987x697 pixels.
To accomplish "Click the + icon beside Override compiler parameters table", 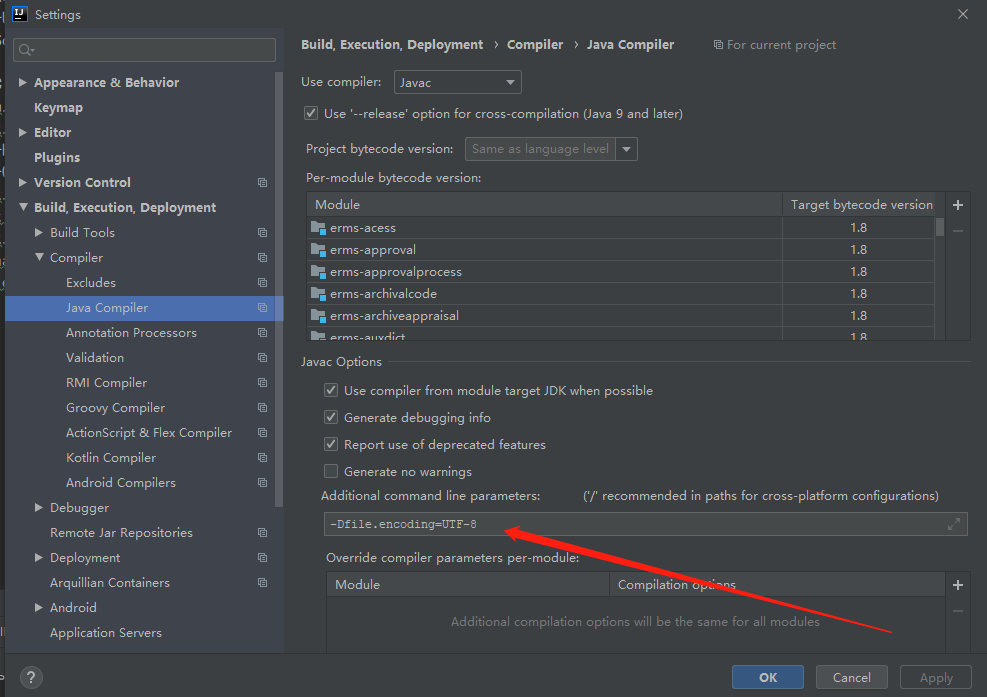I will click(957, 584).
